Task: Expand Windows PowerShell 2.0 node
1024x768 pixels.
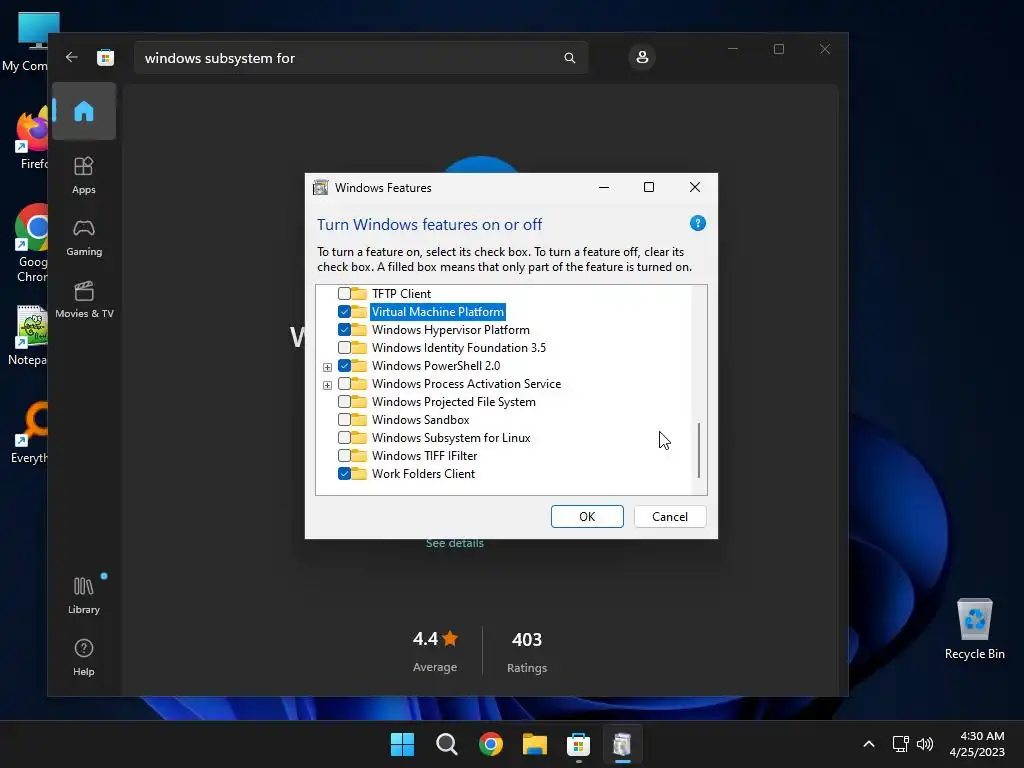Action: pyautogui.click(x=327, y=367)
